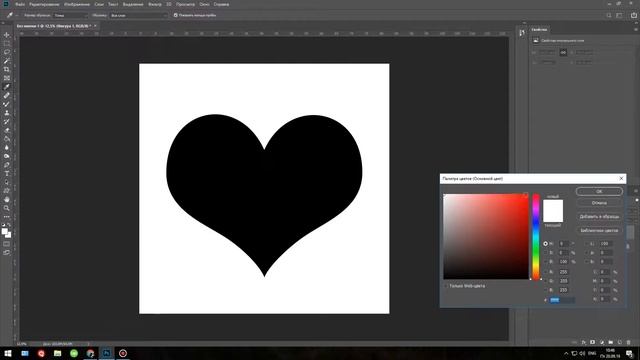Select the H hue radio button
Viewport: 640px width, 360px height.
click(x=545, y=243)
